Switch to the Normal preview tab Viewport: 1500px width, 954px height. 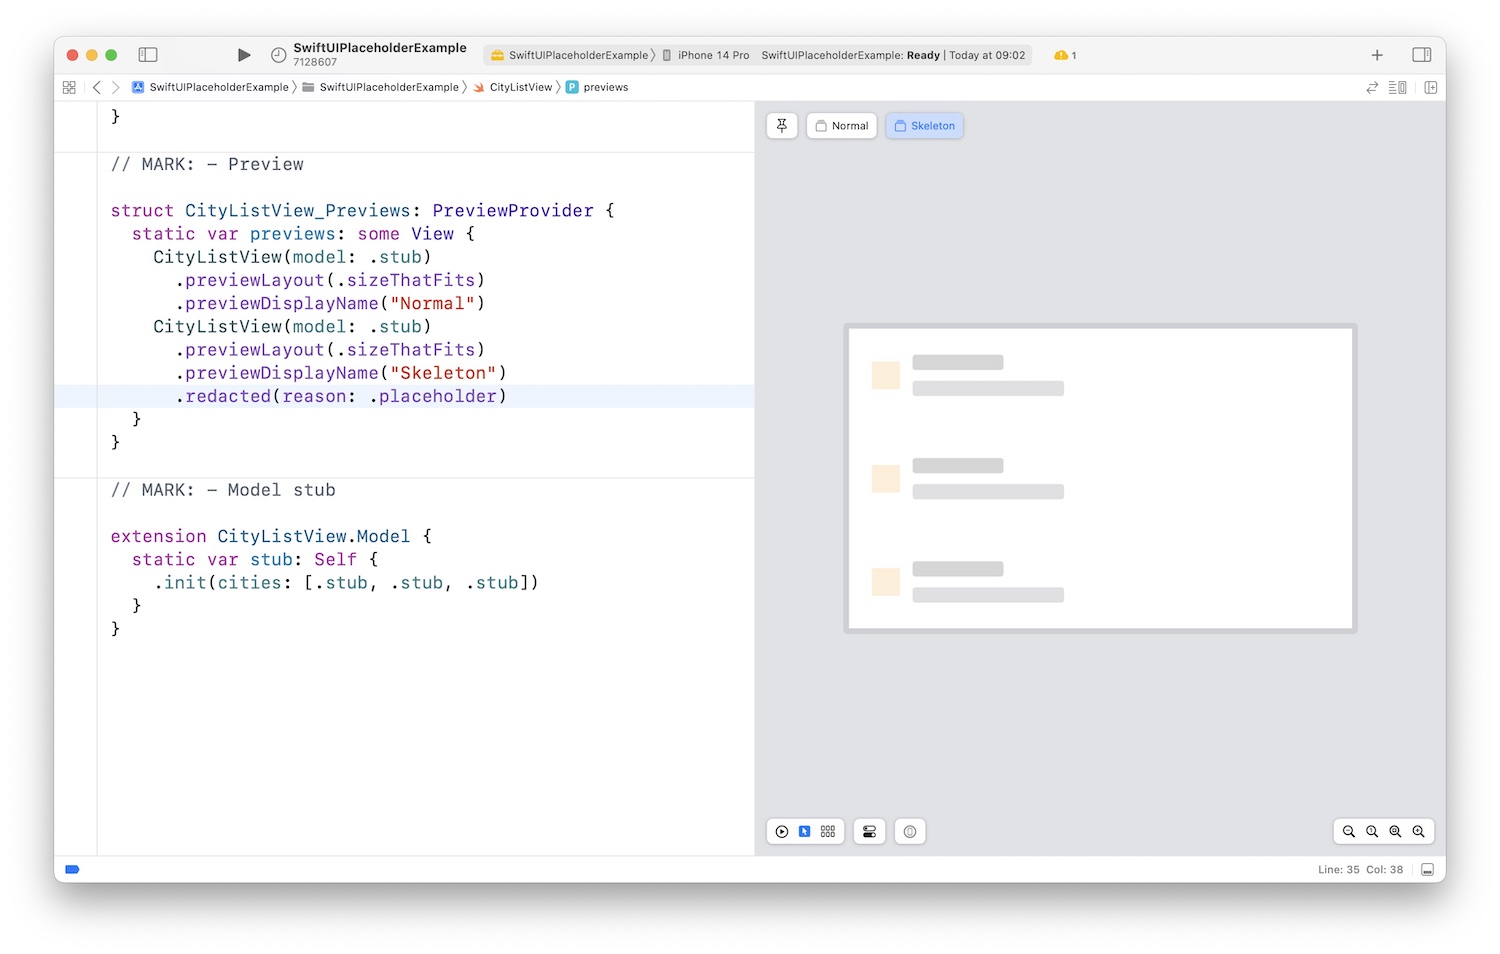click(x=842, y=126)
